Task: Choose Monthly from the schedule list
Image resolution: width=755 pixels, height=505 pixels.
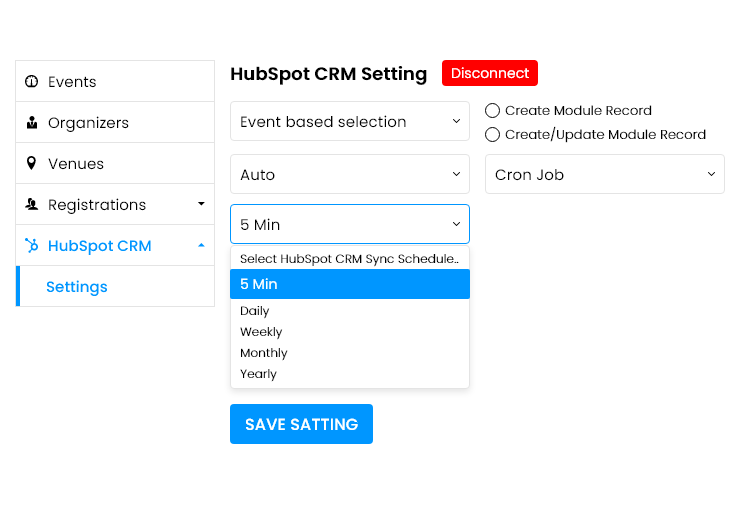Action: coord(350,353)
